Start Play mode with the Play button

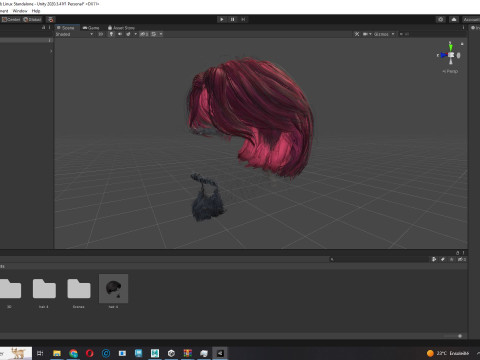pyautogui.click(x=222, y=19)
